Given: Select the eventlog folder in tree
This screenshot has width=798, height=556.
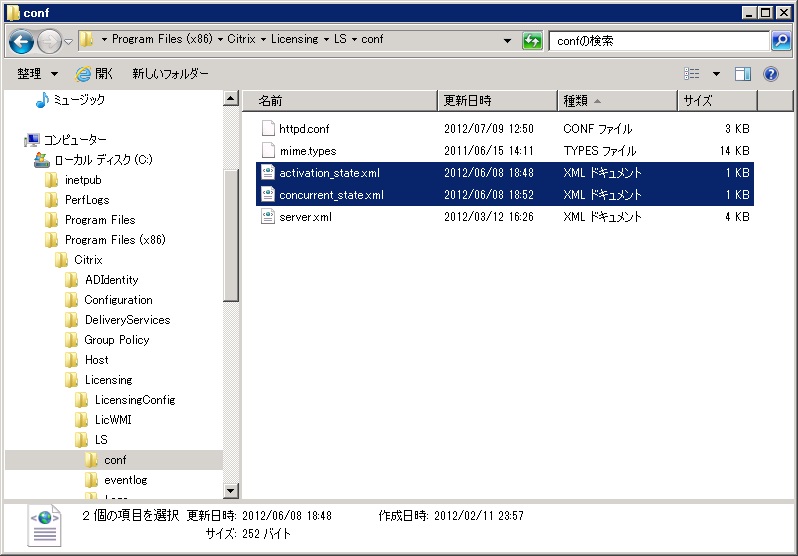Looking at the screenshot, I should [x=125, y=480].
